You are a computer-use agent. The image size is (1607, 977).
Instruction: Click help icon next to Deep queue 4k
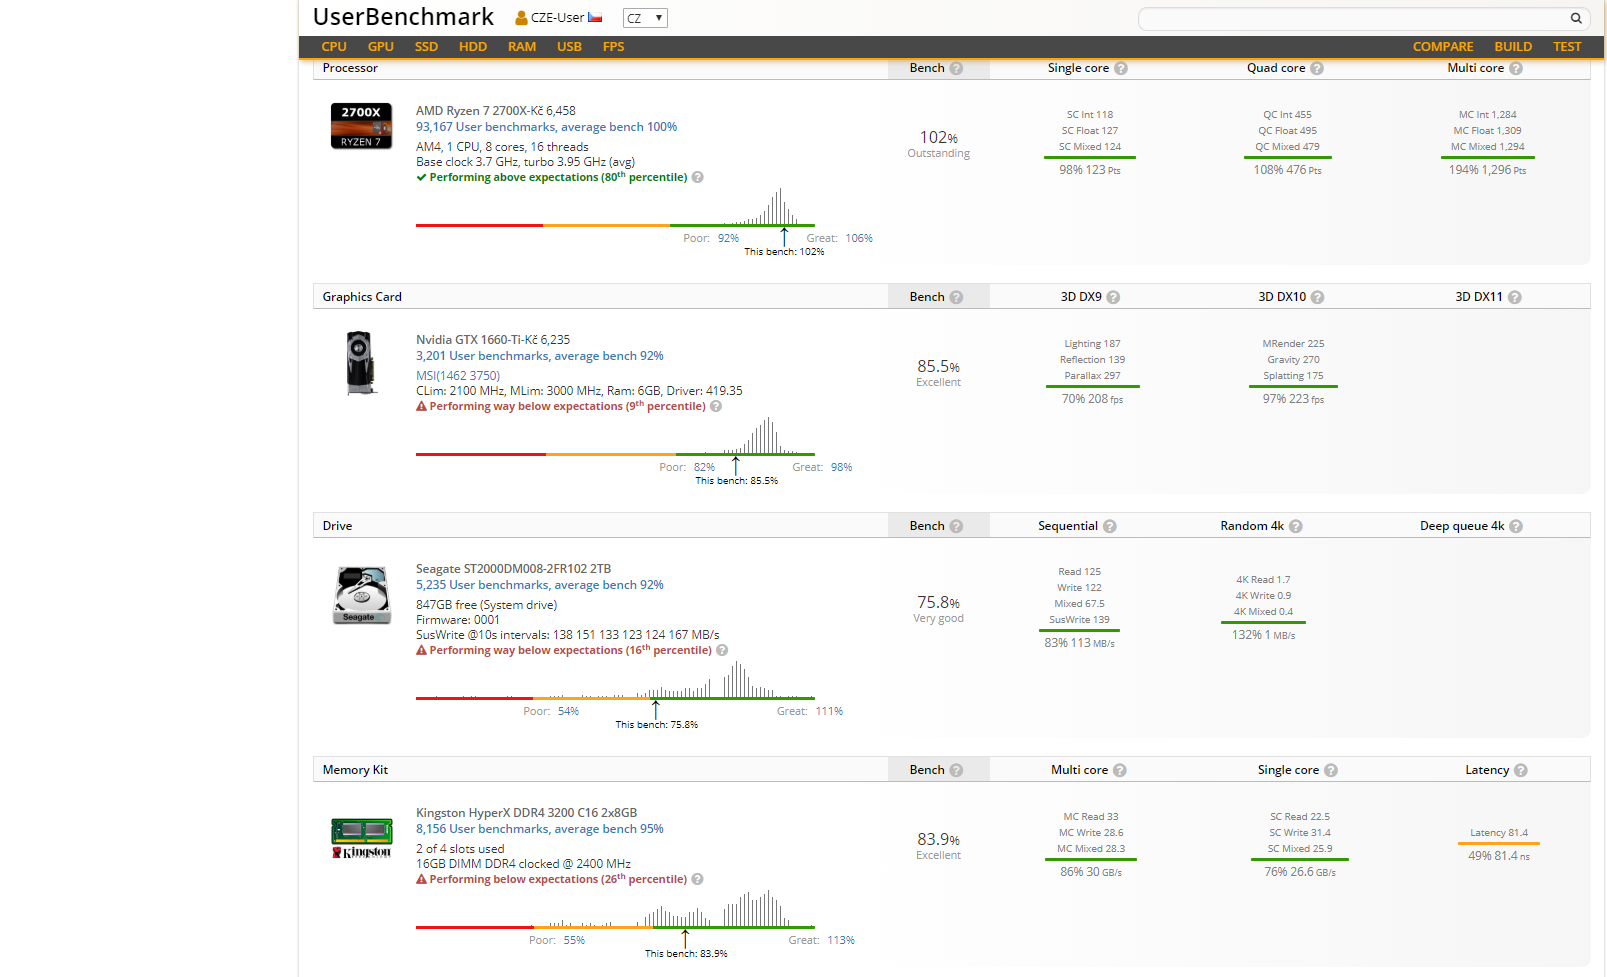(1516, 527)
